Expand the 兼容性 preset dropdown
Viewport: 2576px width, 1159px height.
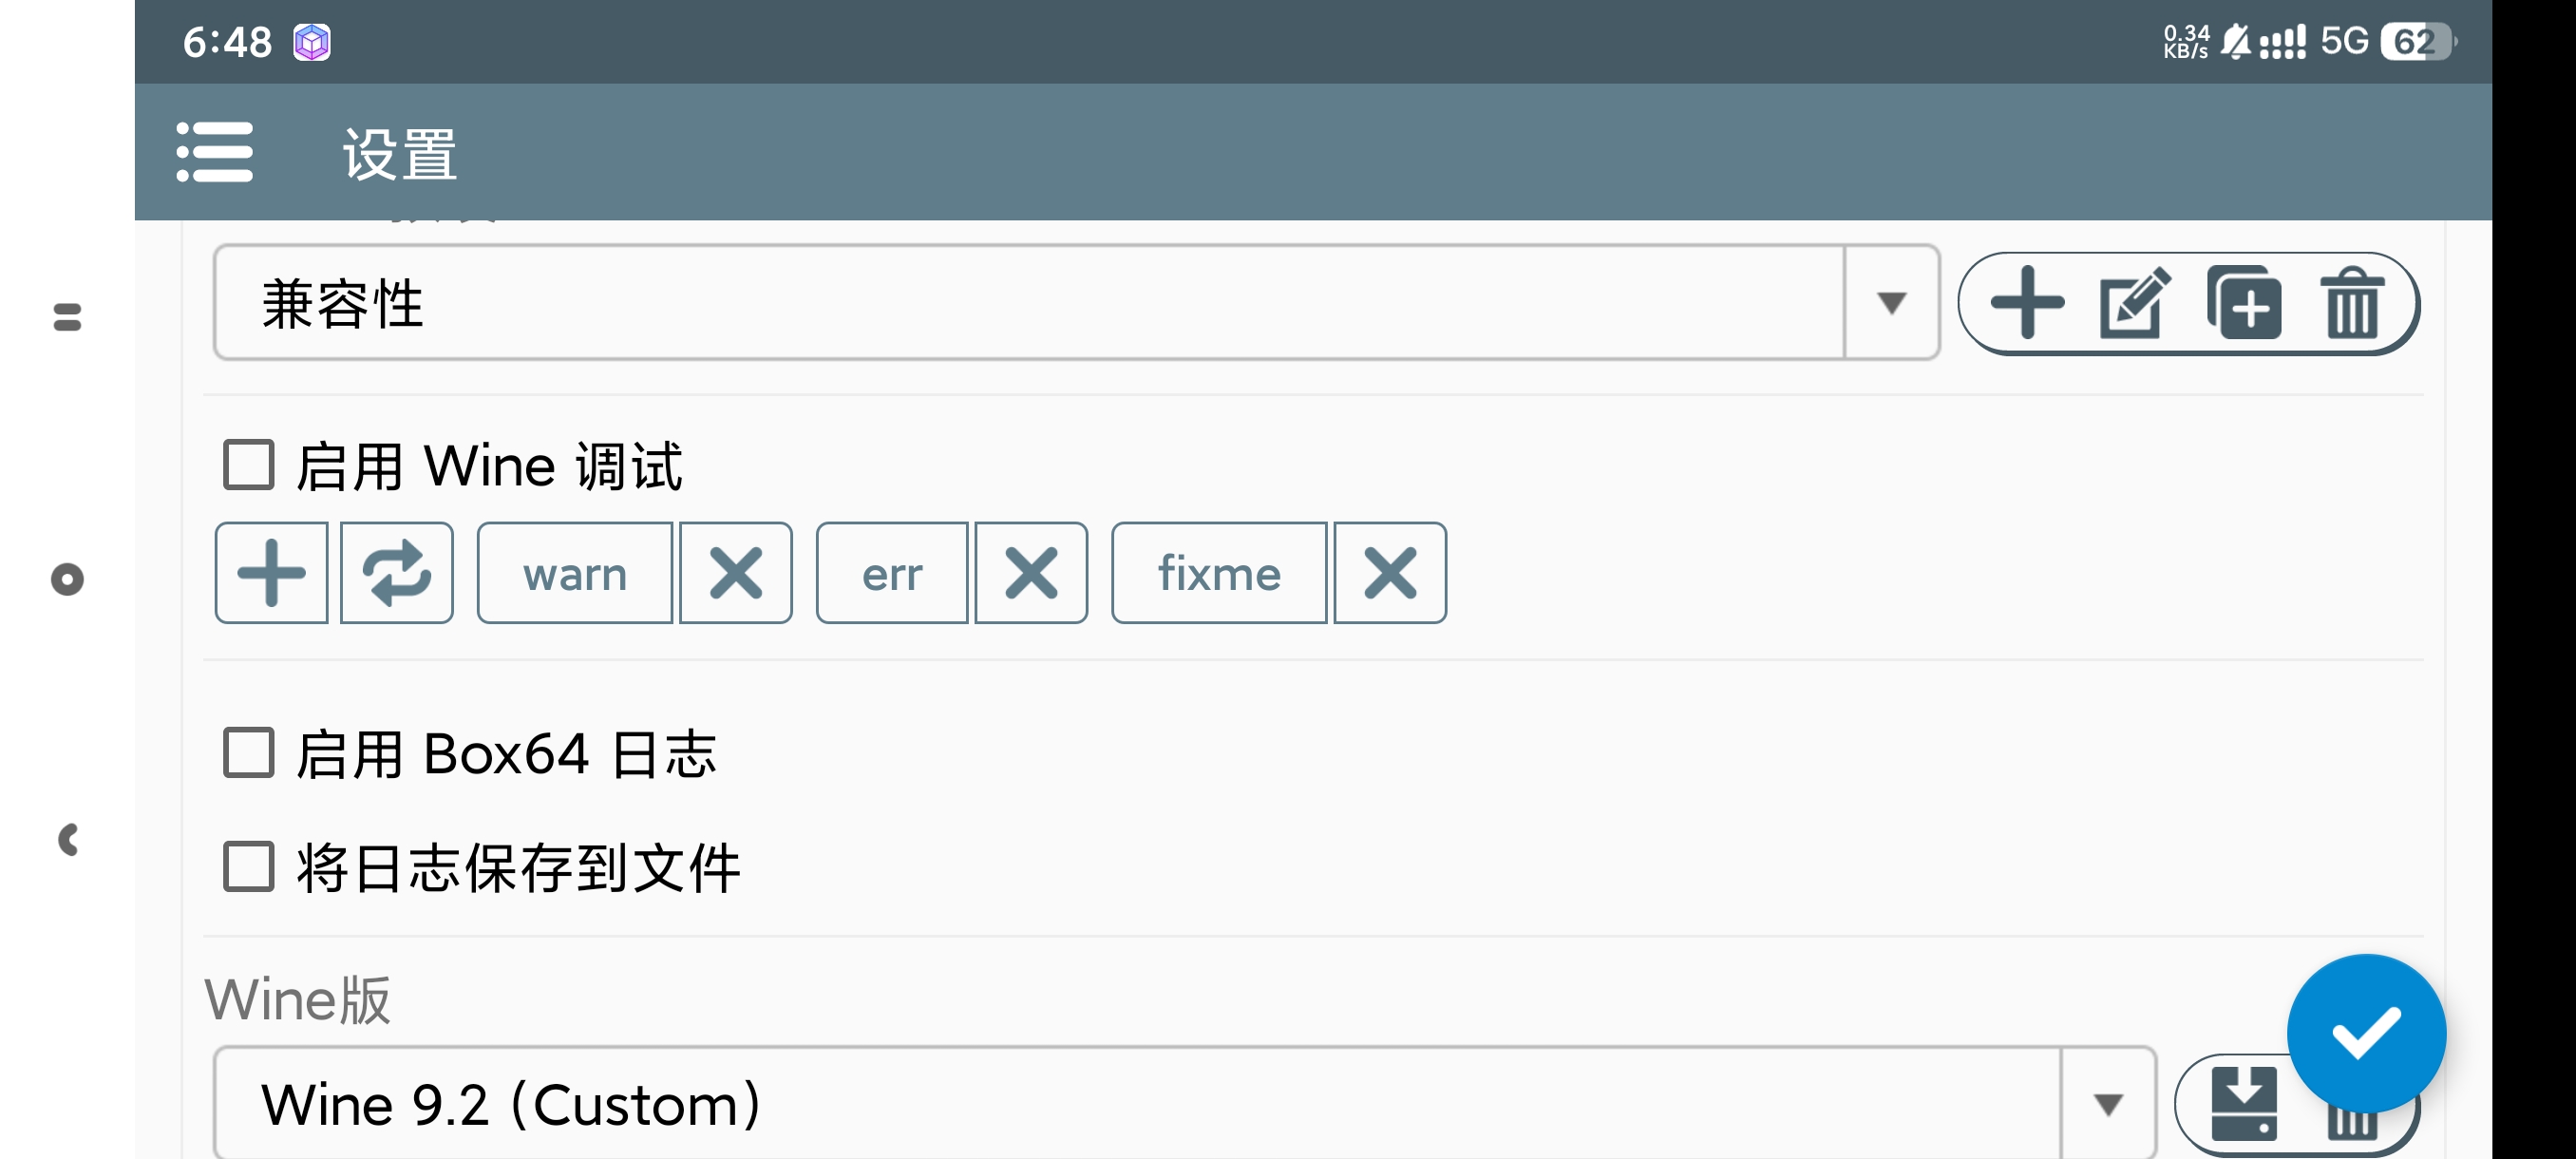tap(1891, 303)
